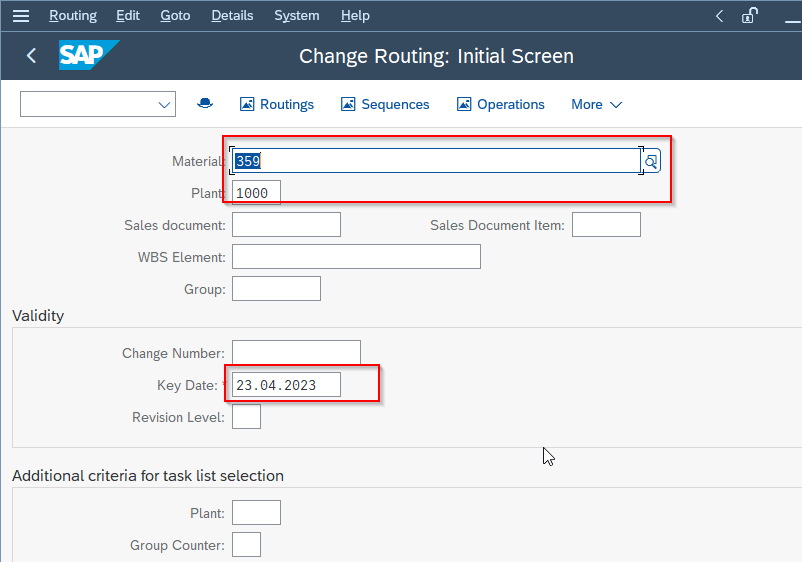Expand the More toolbar menu

[x=596, y=104]
